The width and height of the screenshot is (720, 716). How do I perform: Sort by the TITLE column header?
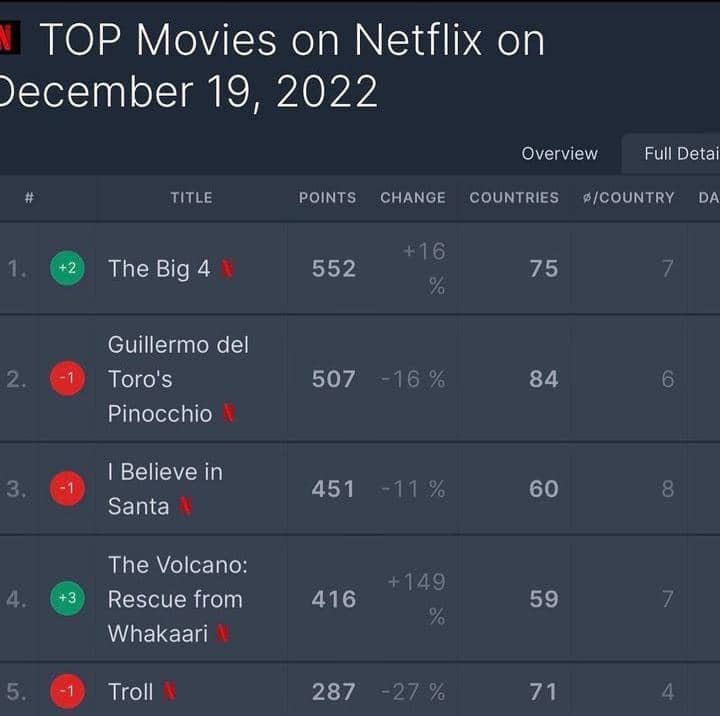pos(191,198)
